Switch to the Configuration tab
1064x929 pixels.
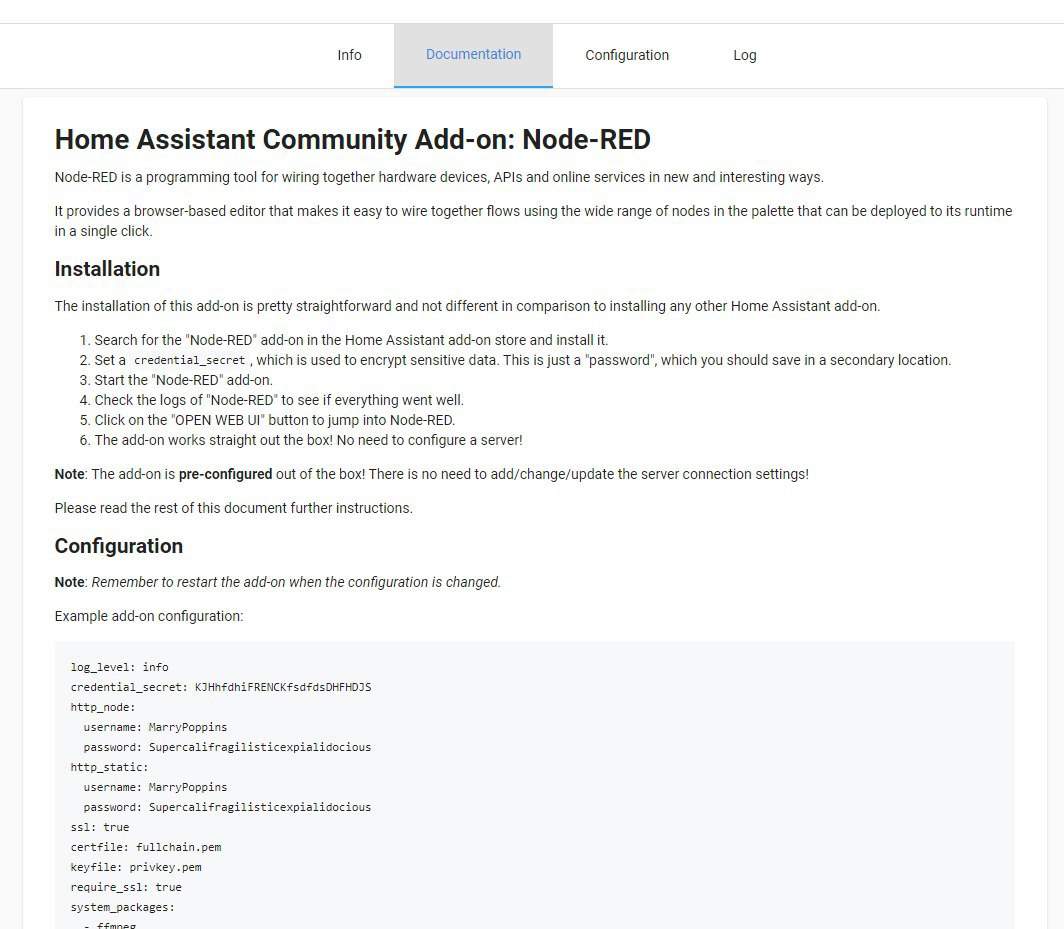(x=626, y=55)
